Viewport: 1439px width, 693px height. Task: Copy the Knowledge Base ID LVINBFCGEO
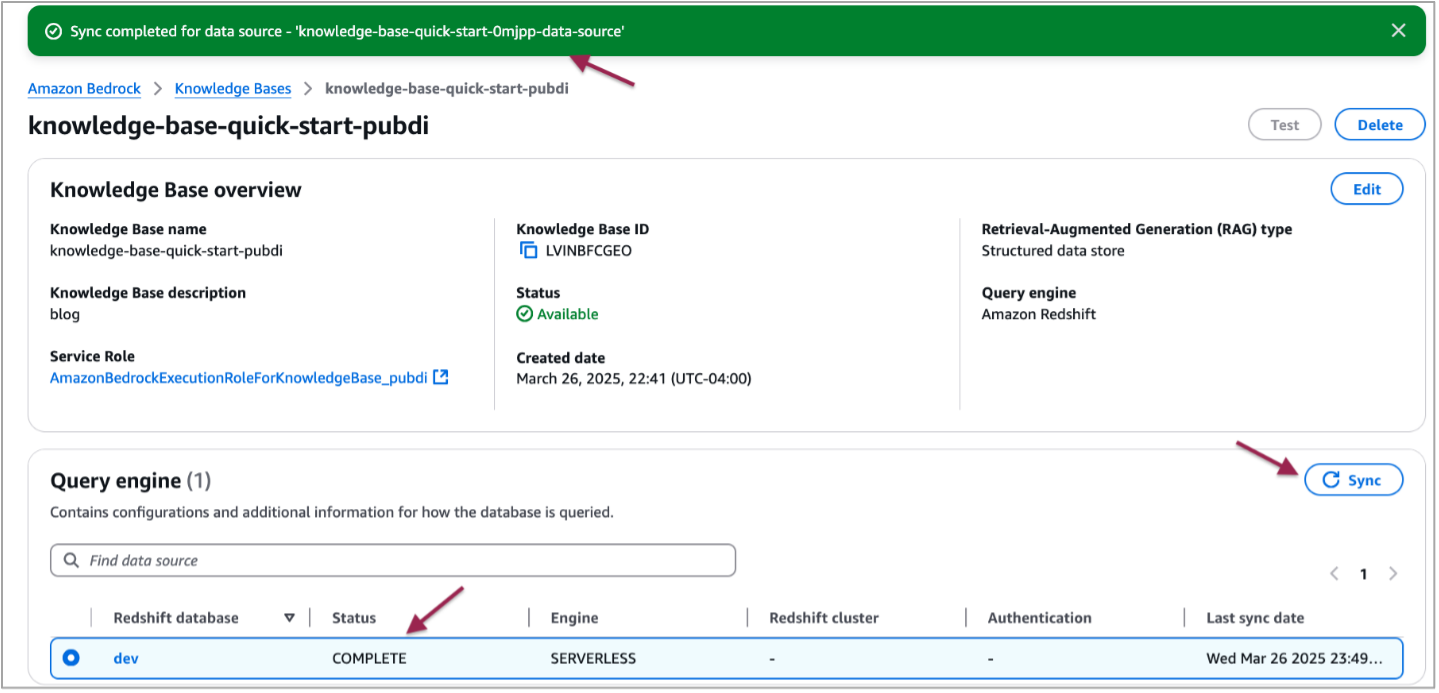527,251
